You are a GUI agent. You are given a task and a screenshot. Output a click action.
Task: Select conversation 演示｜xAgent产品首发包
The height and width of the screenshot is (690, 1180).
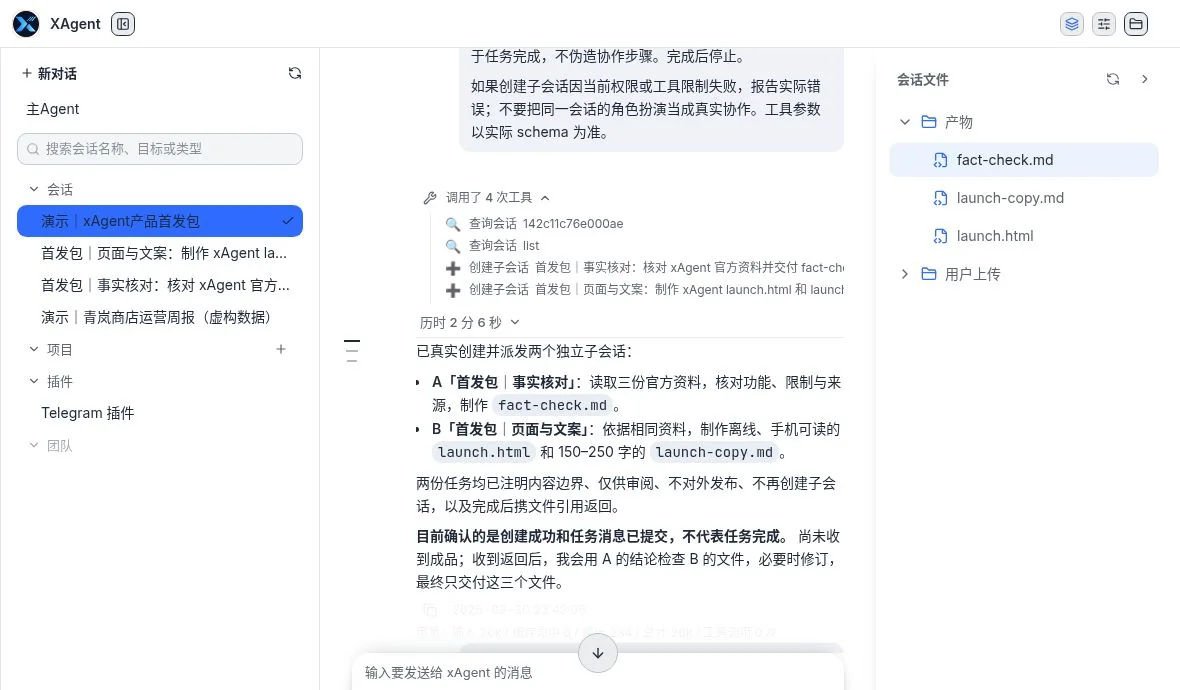pos(160,221)
